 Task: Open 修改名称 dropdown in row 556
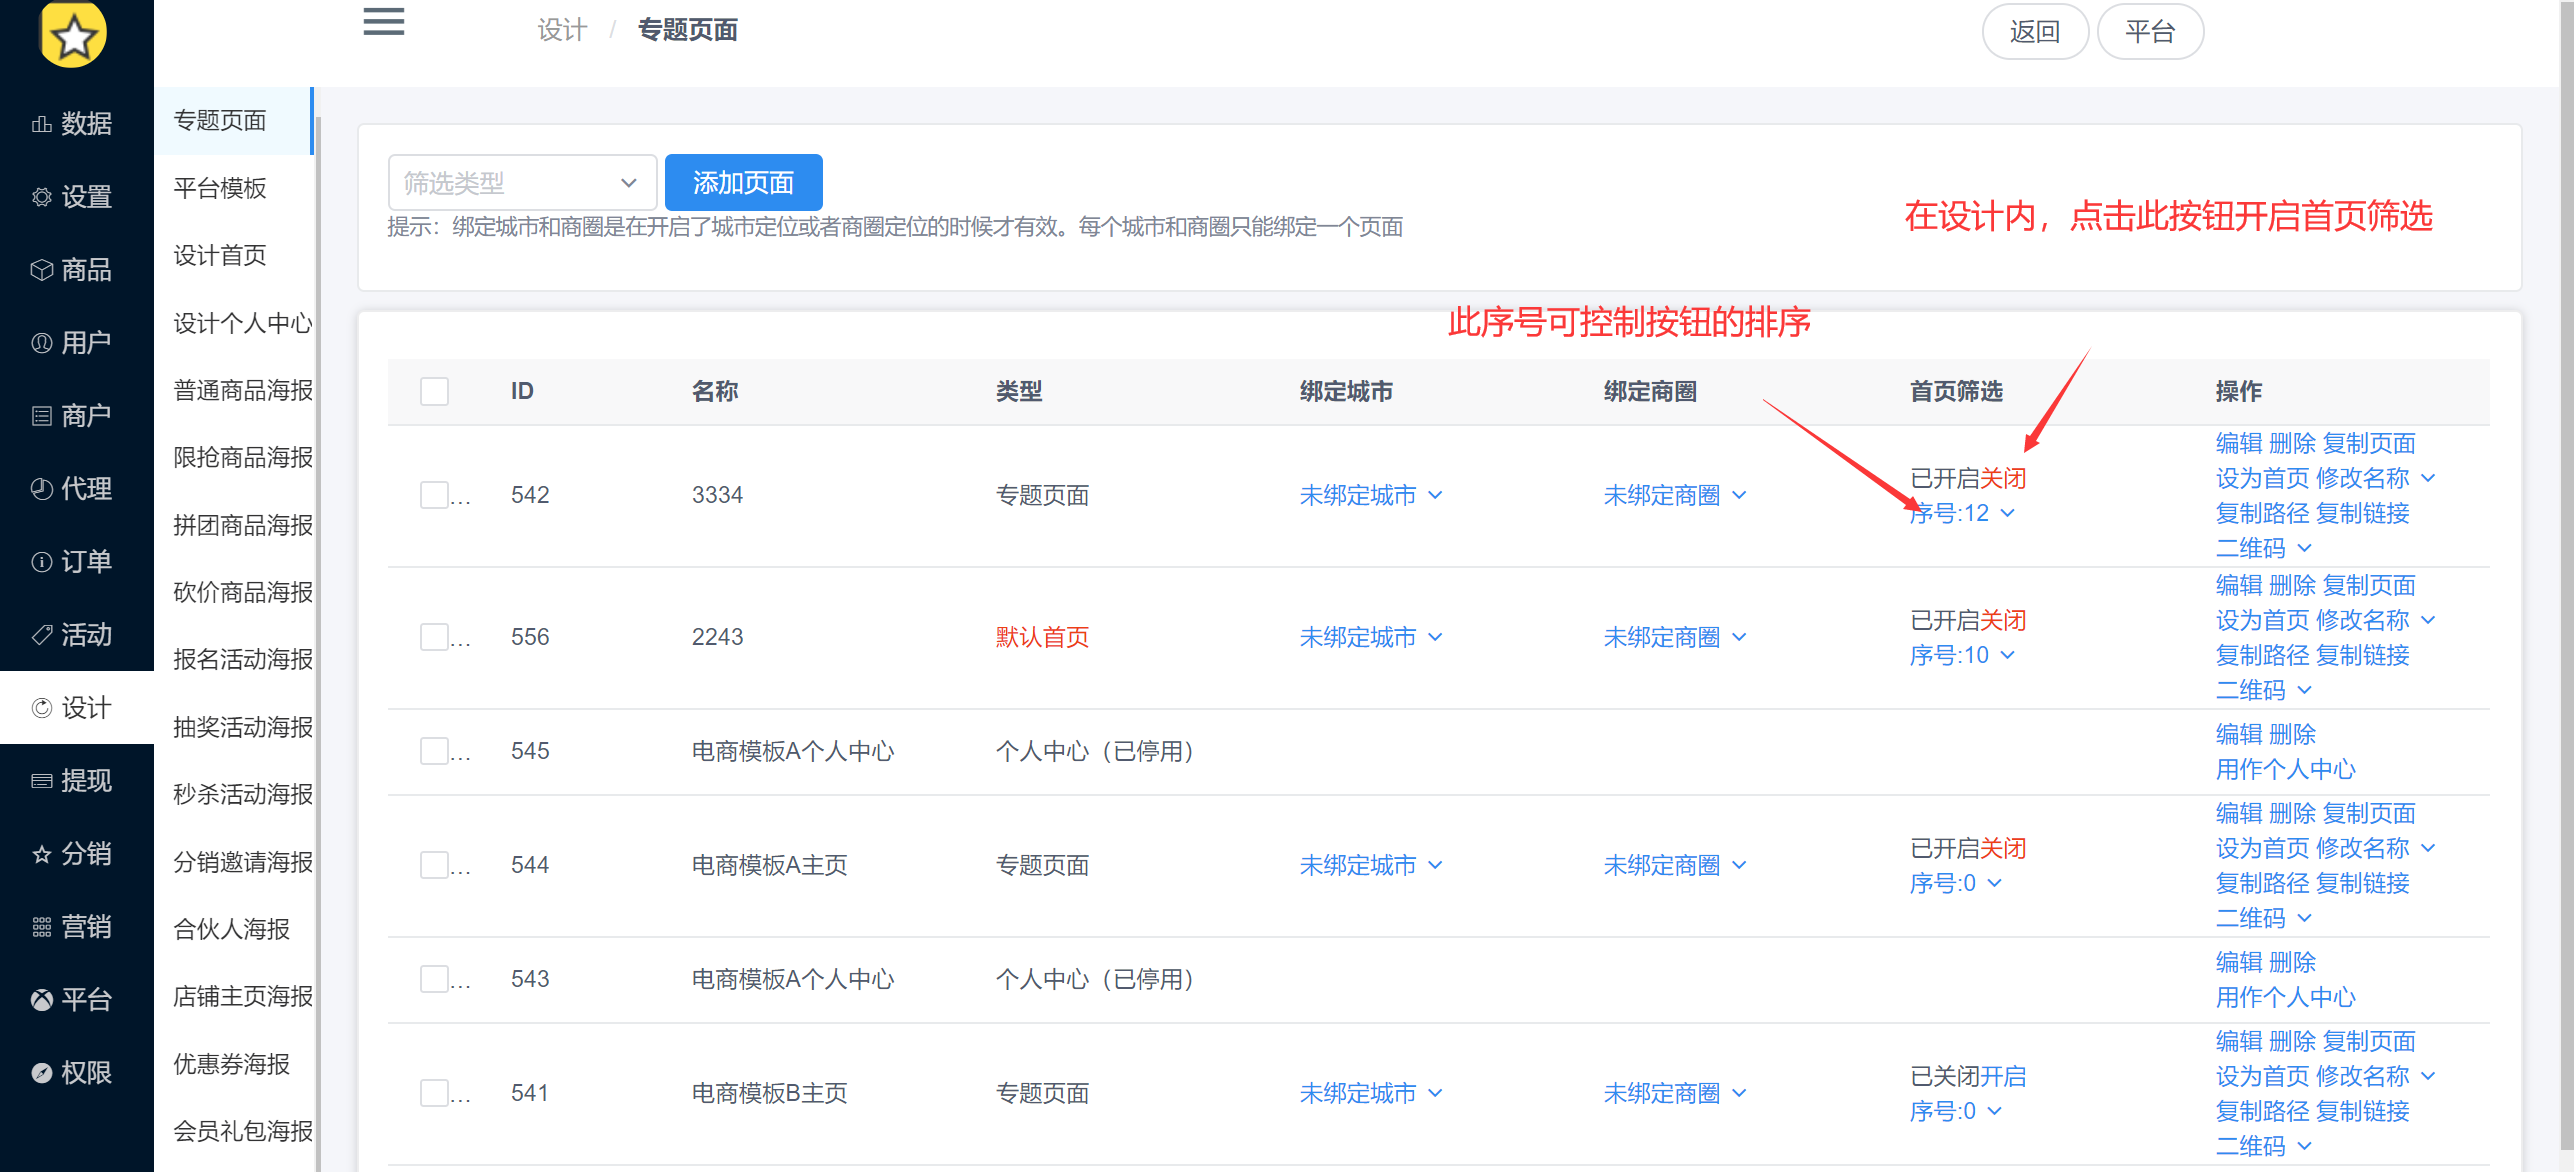point(2375,620)
